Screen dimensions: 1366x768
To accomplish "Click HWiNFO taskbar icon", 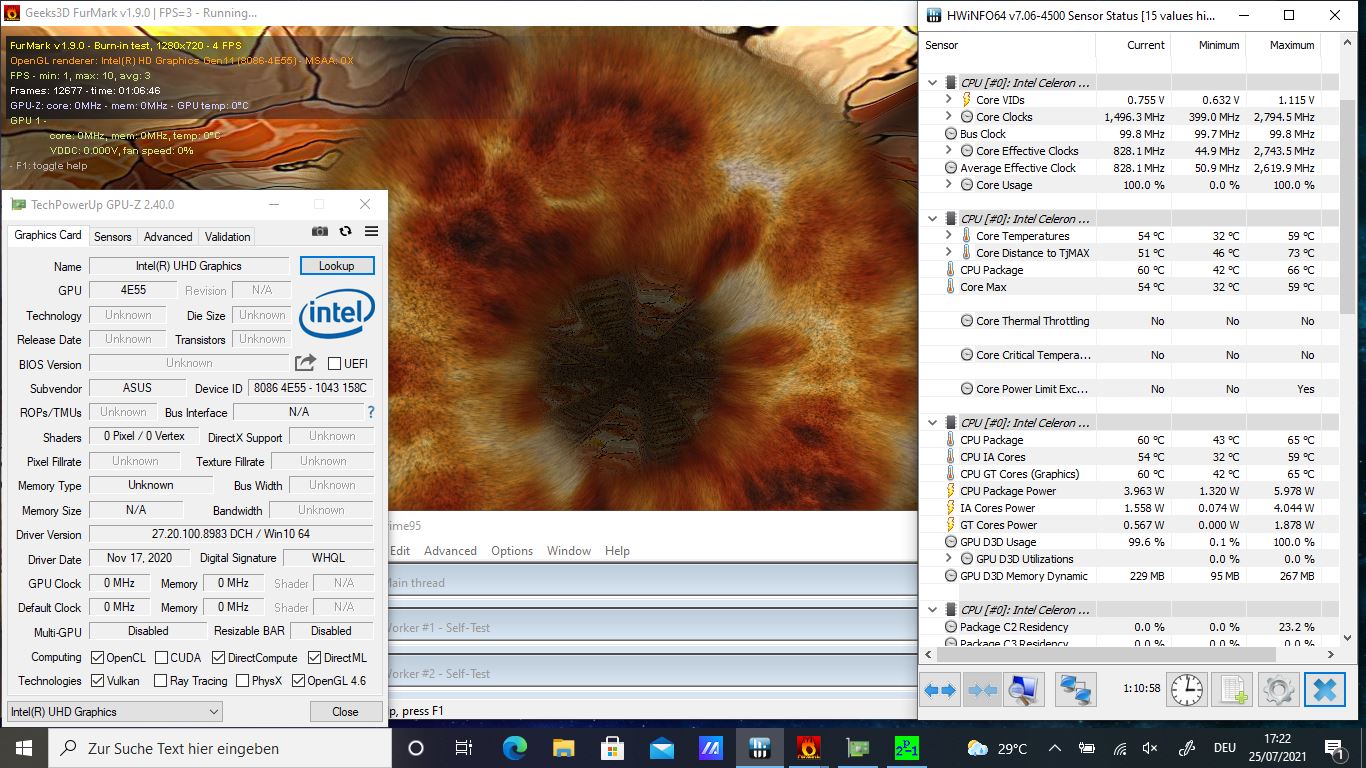I will (x=760, y=748).
